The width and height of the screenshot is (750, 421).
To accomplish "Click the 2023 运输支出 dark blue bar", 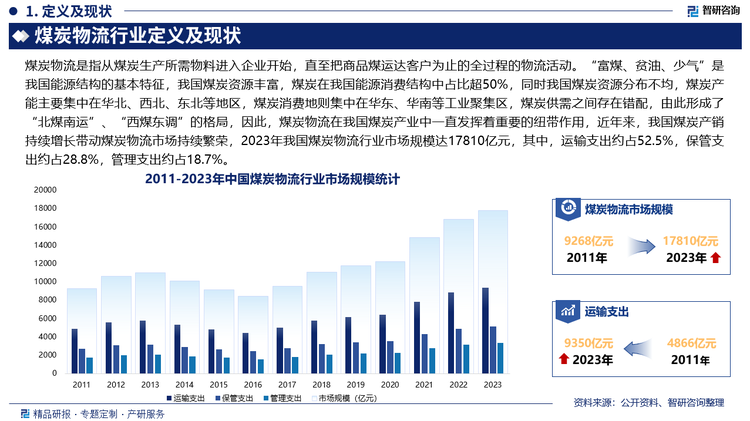I will [485, 331].
